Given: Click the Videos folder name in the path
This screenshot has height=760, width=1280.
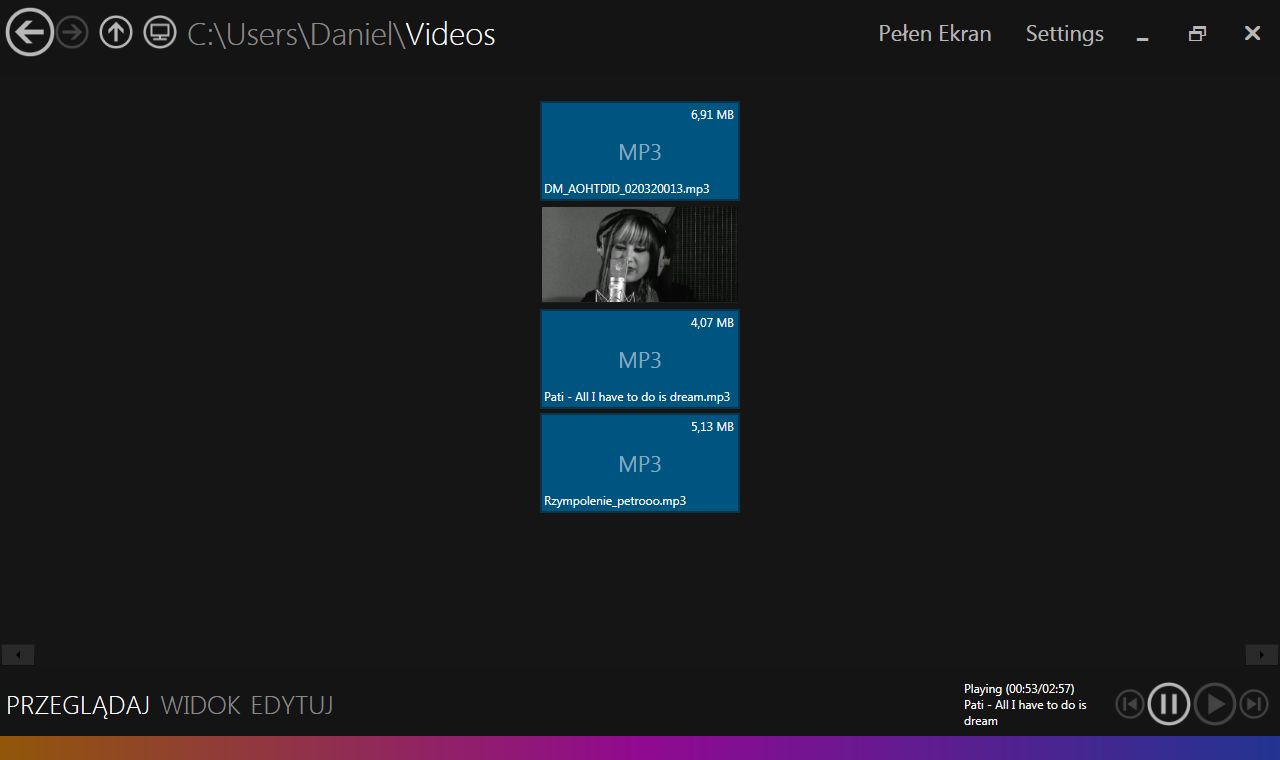Looking at the screenshot, I should click(451, 34).
